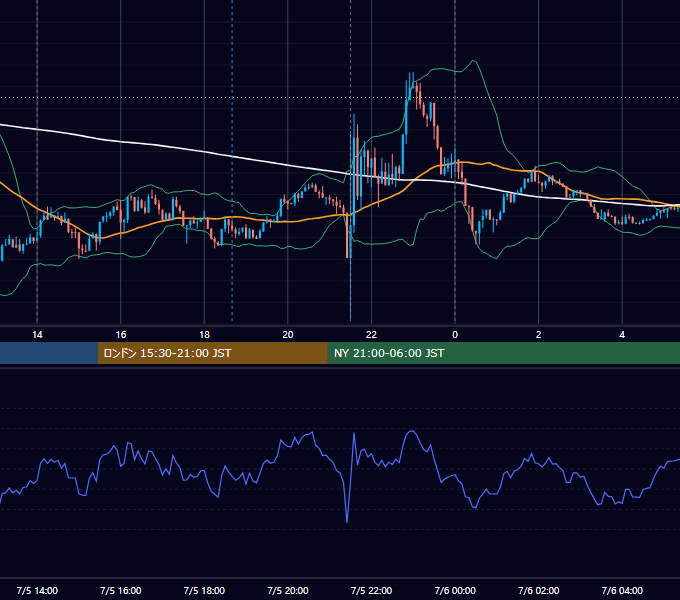
Task: Click the NY 21:00-06:00 JST session bar
Action: [x=503, y=353]
